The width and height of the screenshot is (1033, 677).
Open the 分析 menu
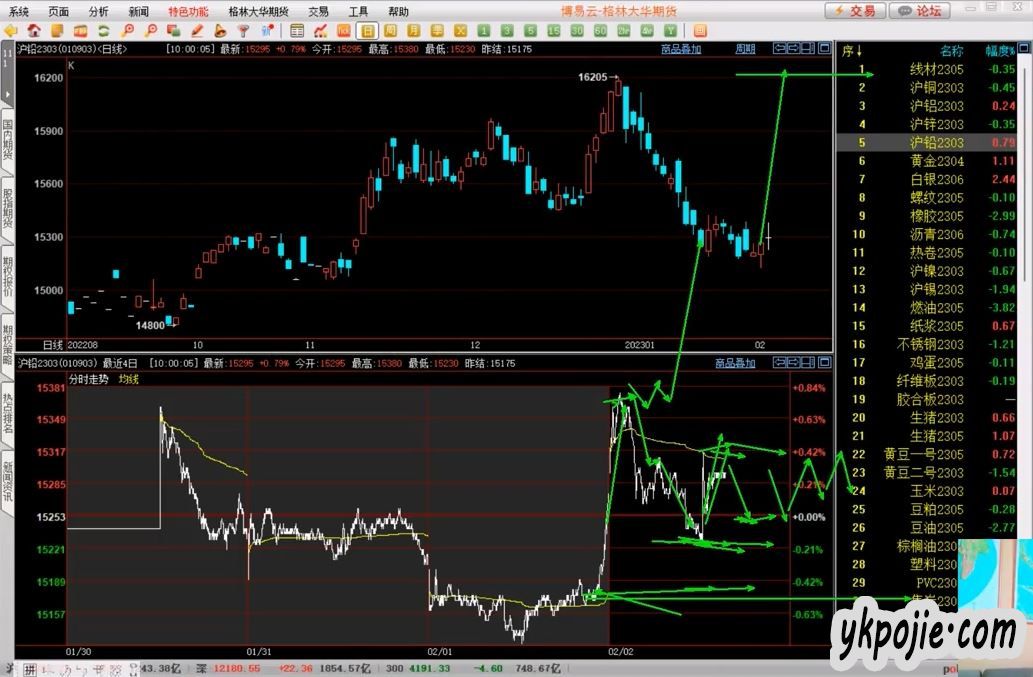[x=98, y=11]
